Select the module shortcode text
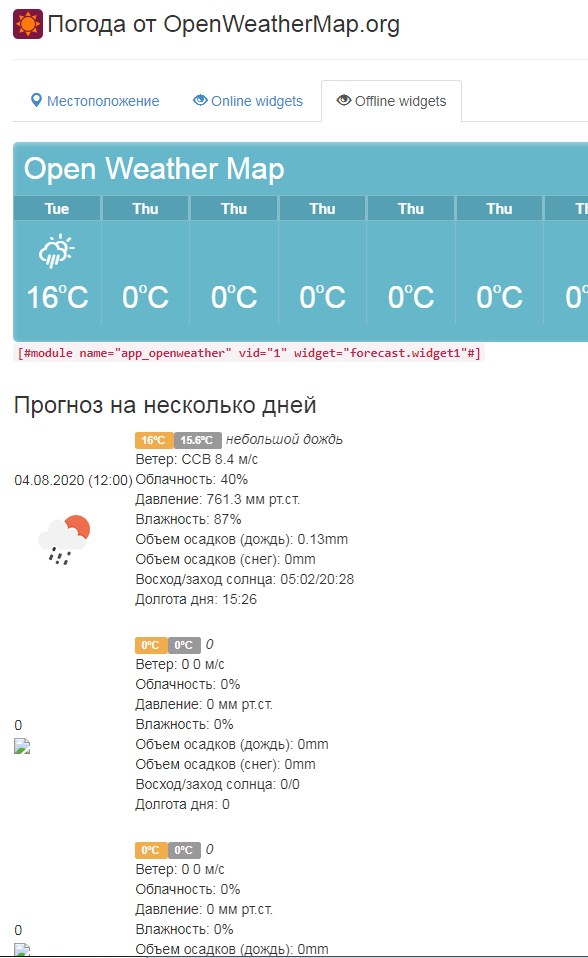 pyautogui.click(x=249, y=353)
